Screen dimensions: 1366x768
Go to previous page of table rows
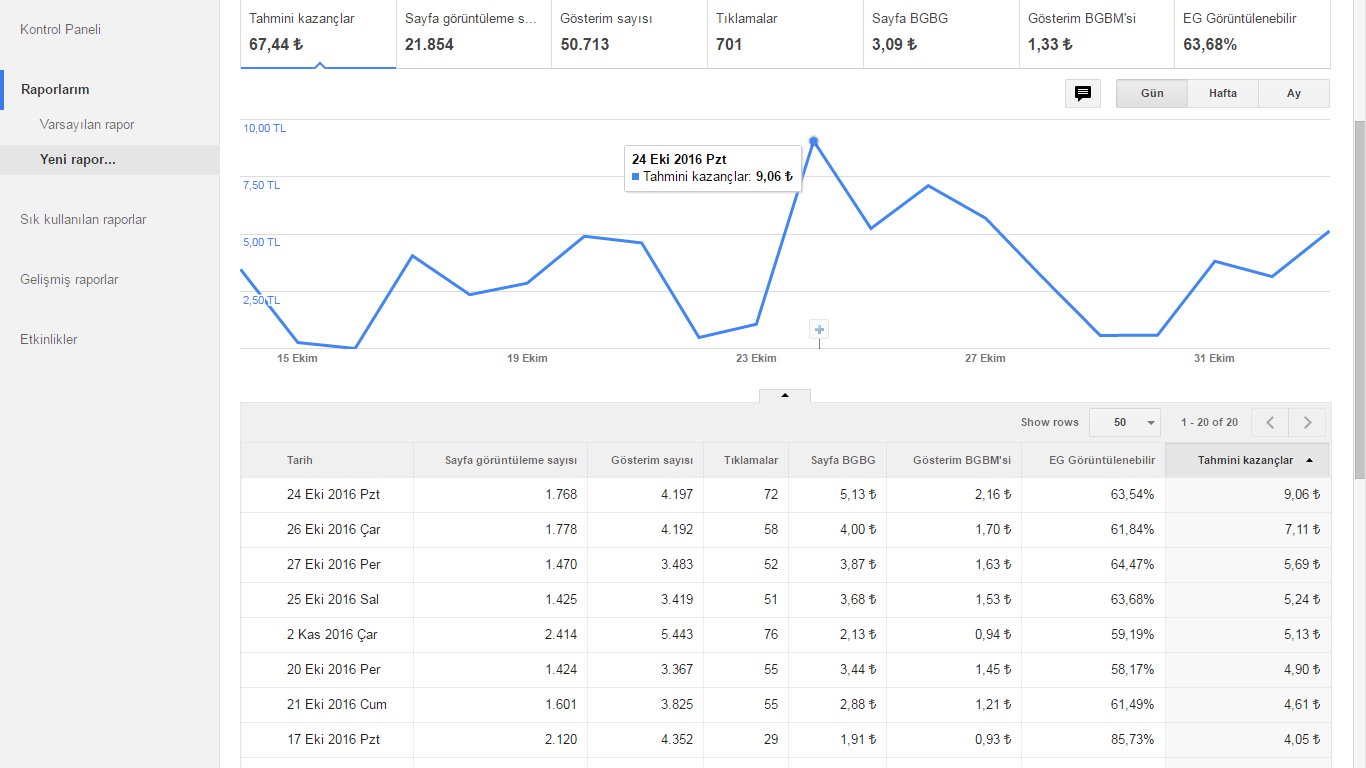pos(1270,422)
